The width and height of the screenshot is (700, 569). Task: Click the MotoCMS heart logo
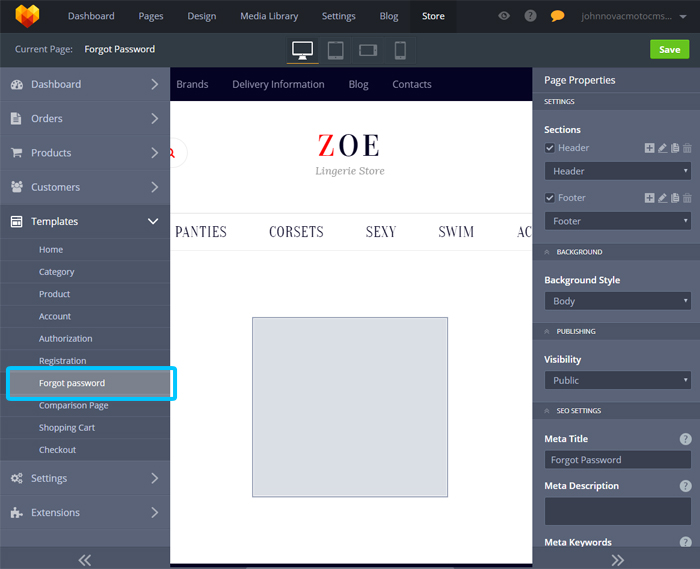click(27, 16)
